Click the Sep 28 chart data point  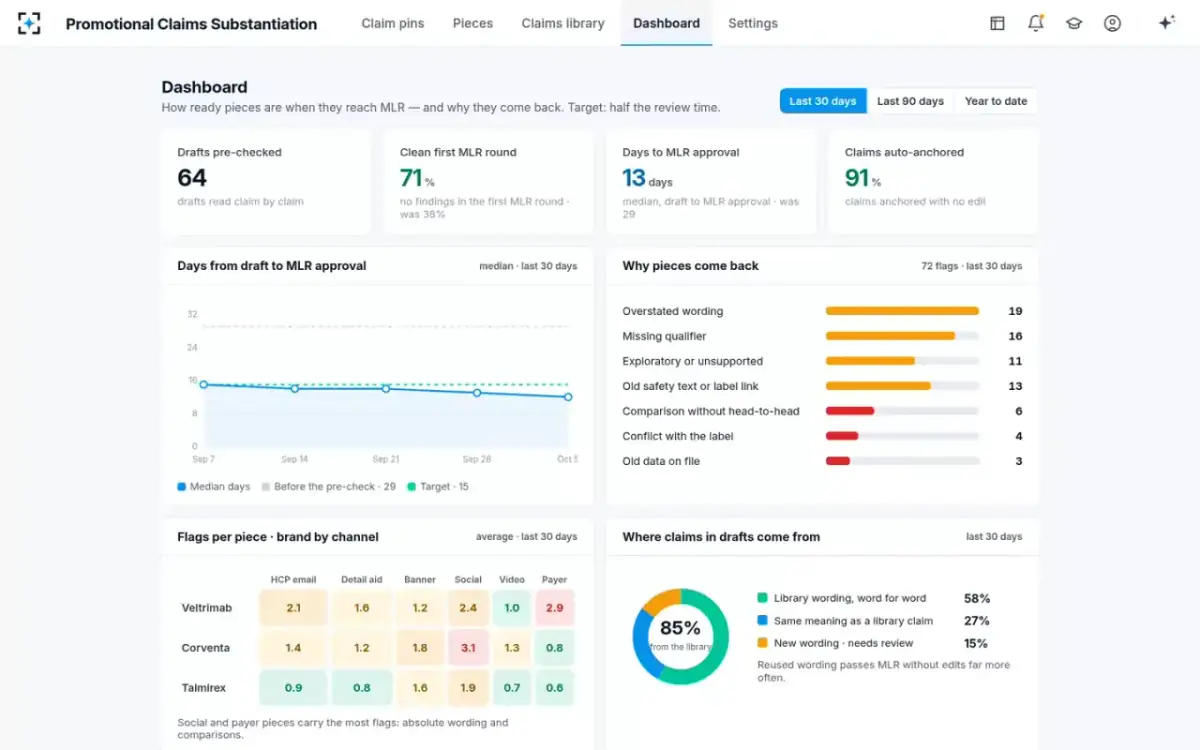point(477,393)
